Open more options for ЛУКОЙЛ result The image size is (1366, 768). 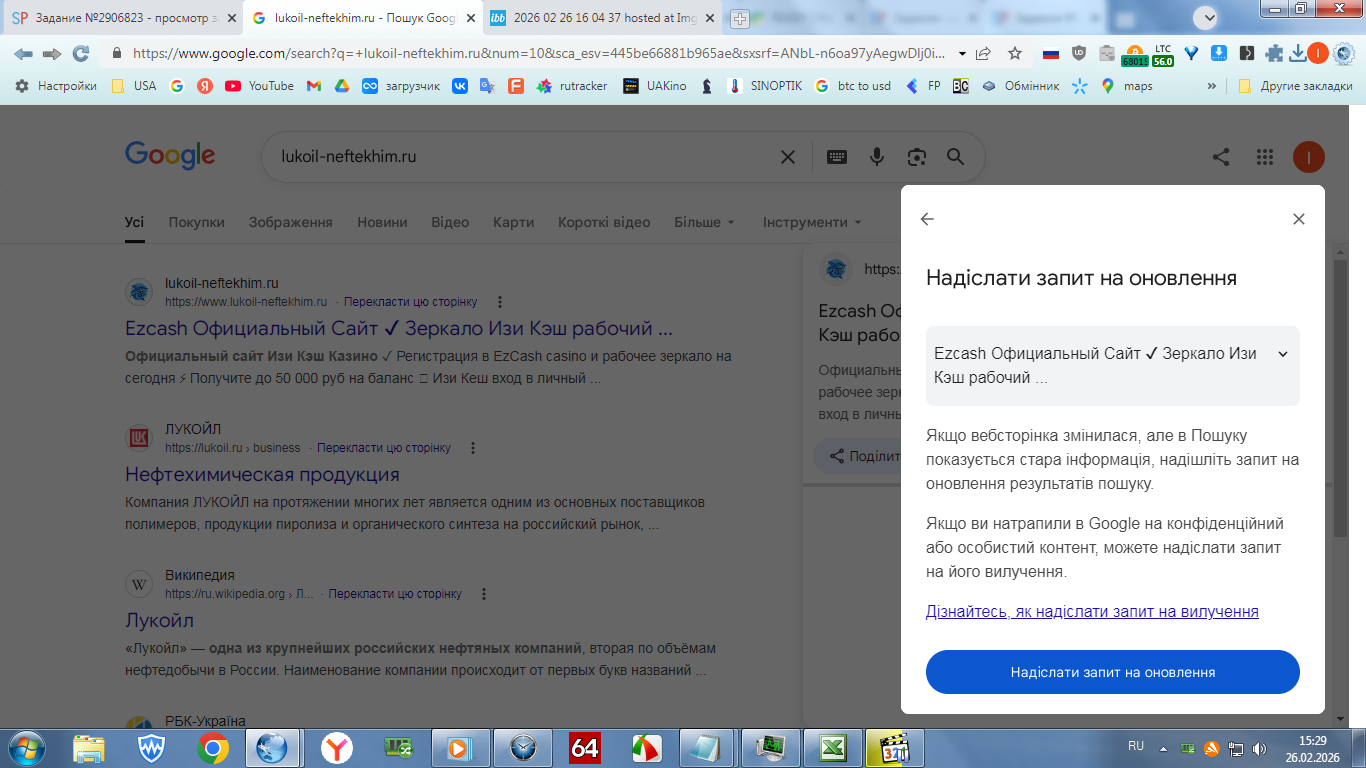pyautogui.click(x=473, y=448)
